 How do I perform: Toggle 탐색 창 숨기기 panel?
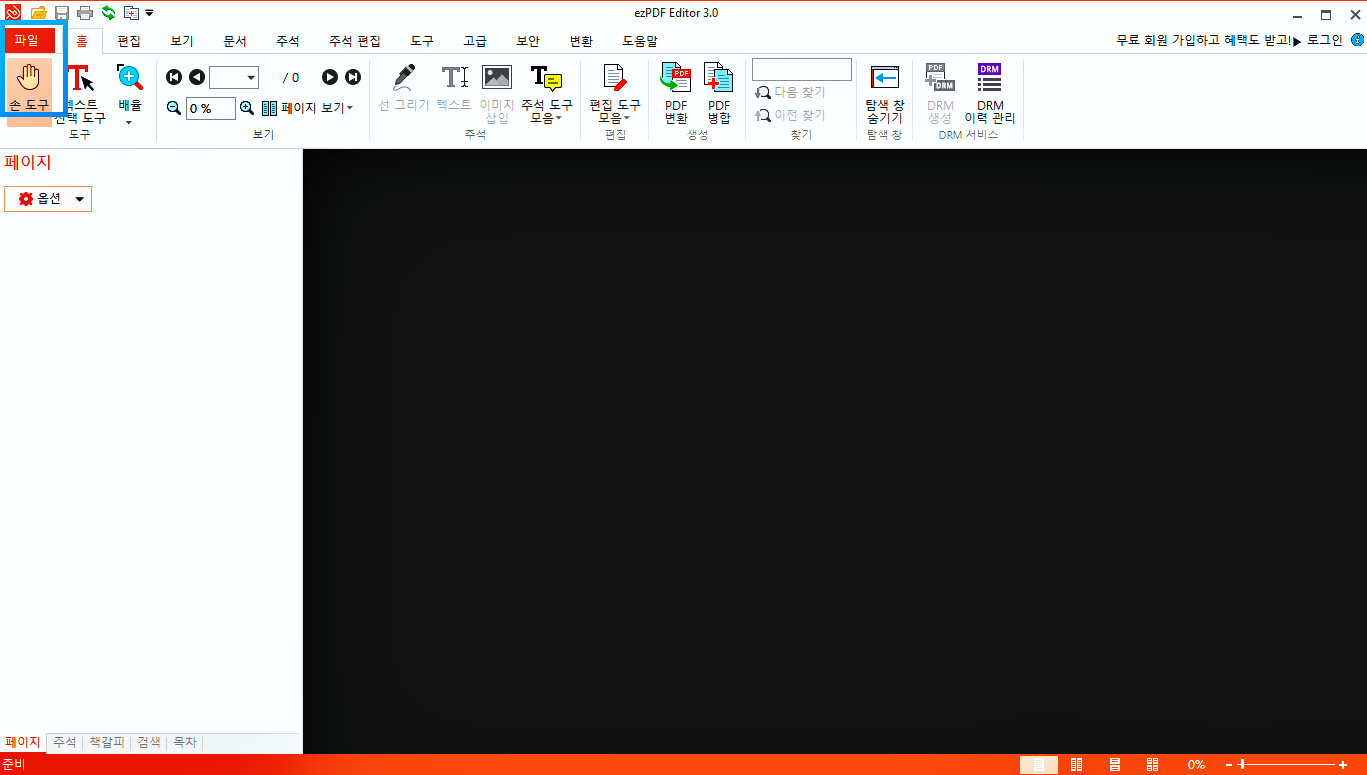pyautogui.click(x=885, y=93)
